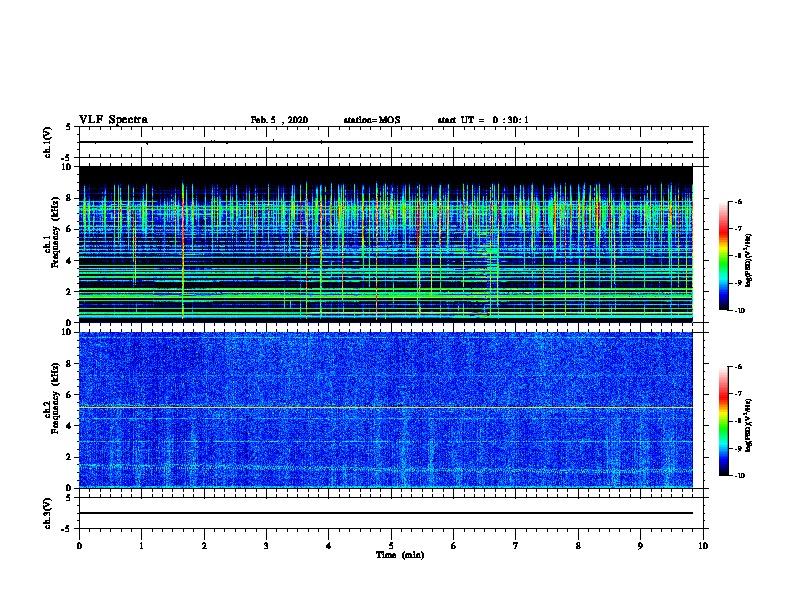The image size is (792, 612).
Task: Click the "VLF Spectra" plot title
Action: [x=113, y=120]
